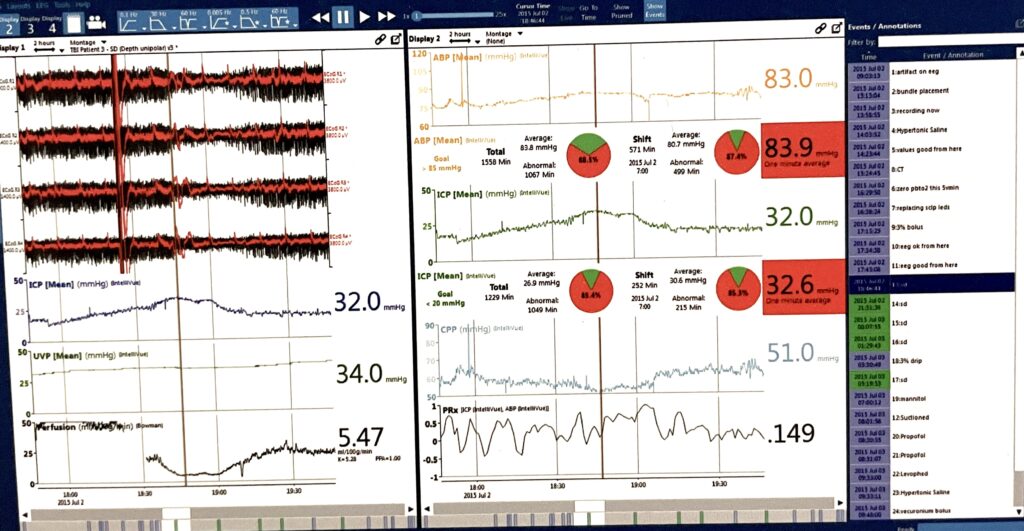This screenshot has height=531, width=1024.
Task: Pause the playback
Action: [x=343, y=17]
